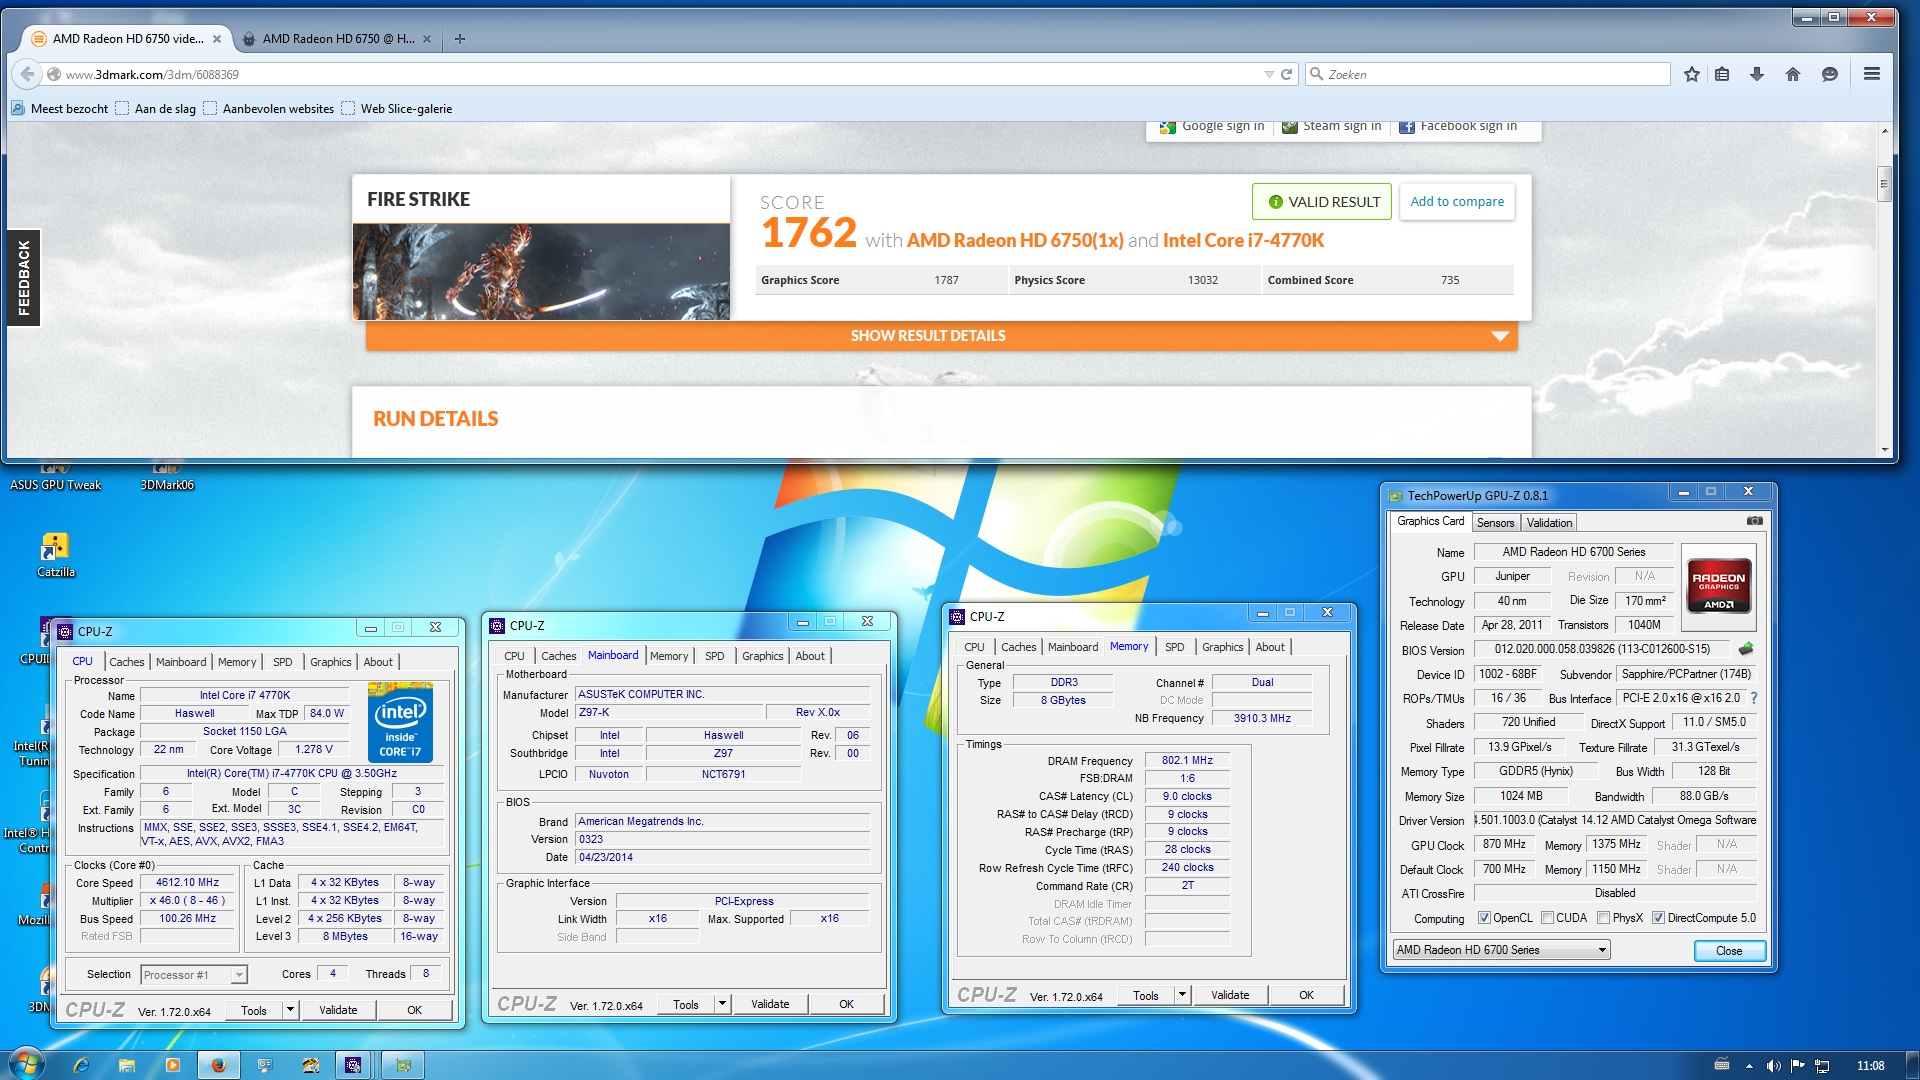Reload the 3dmark page
Viewport: 1920px width, 1080px height.
tap(1287, 74)
